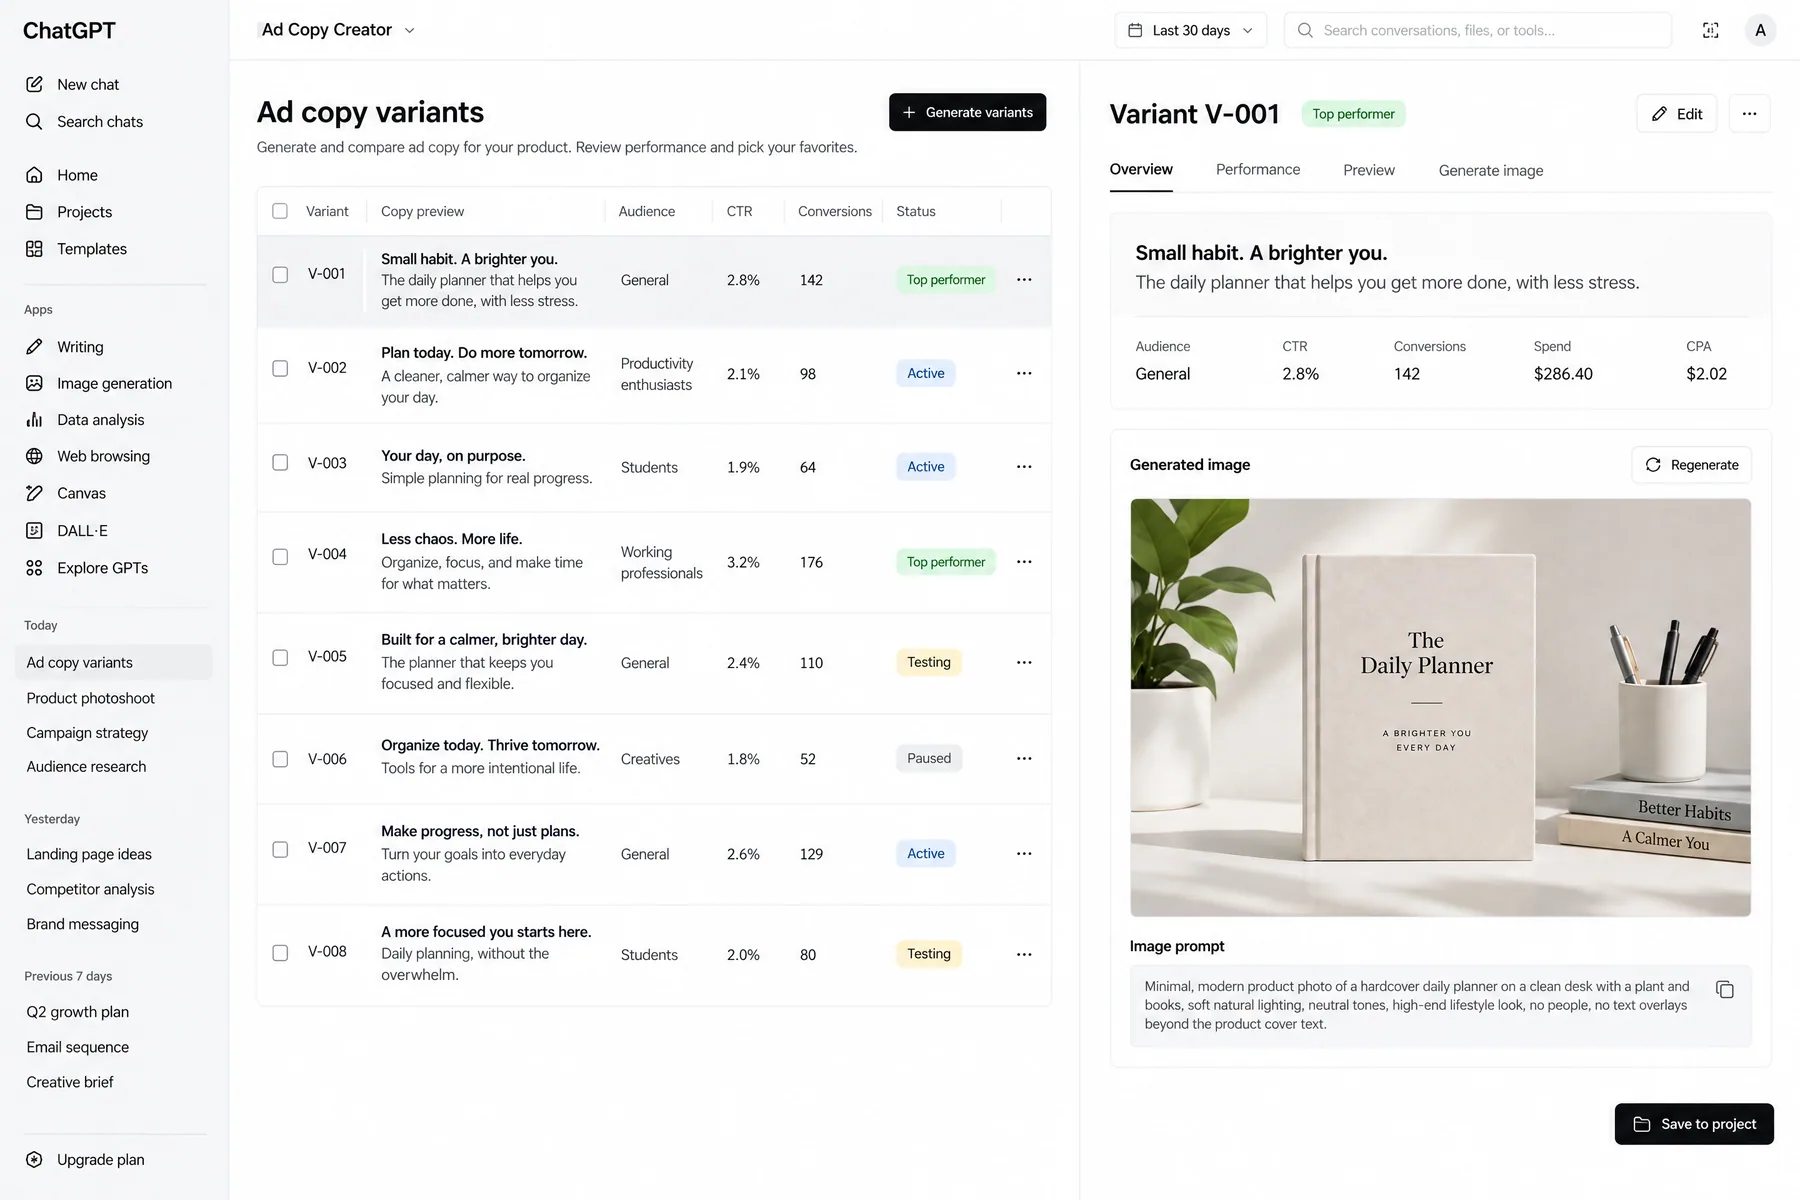Image resolution: width=1800 pixels, height=1200 pixels.
Task: Open the Web browsing globe icon
Action: (x=34, y=456)
